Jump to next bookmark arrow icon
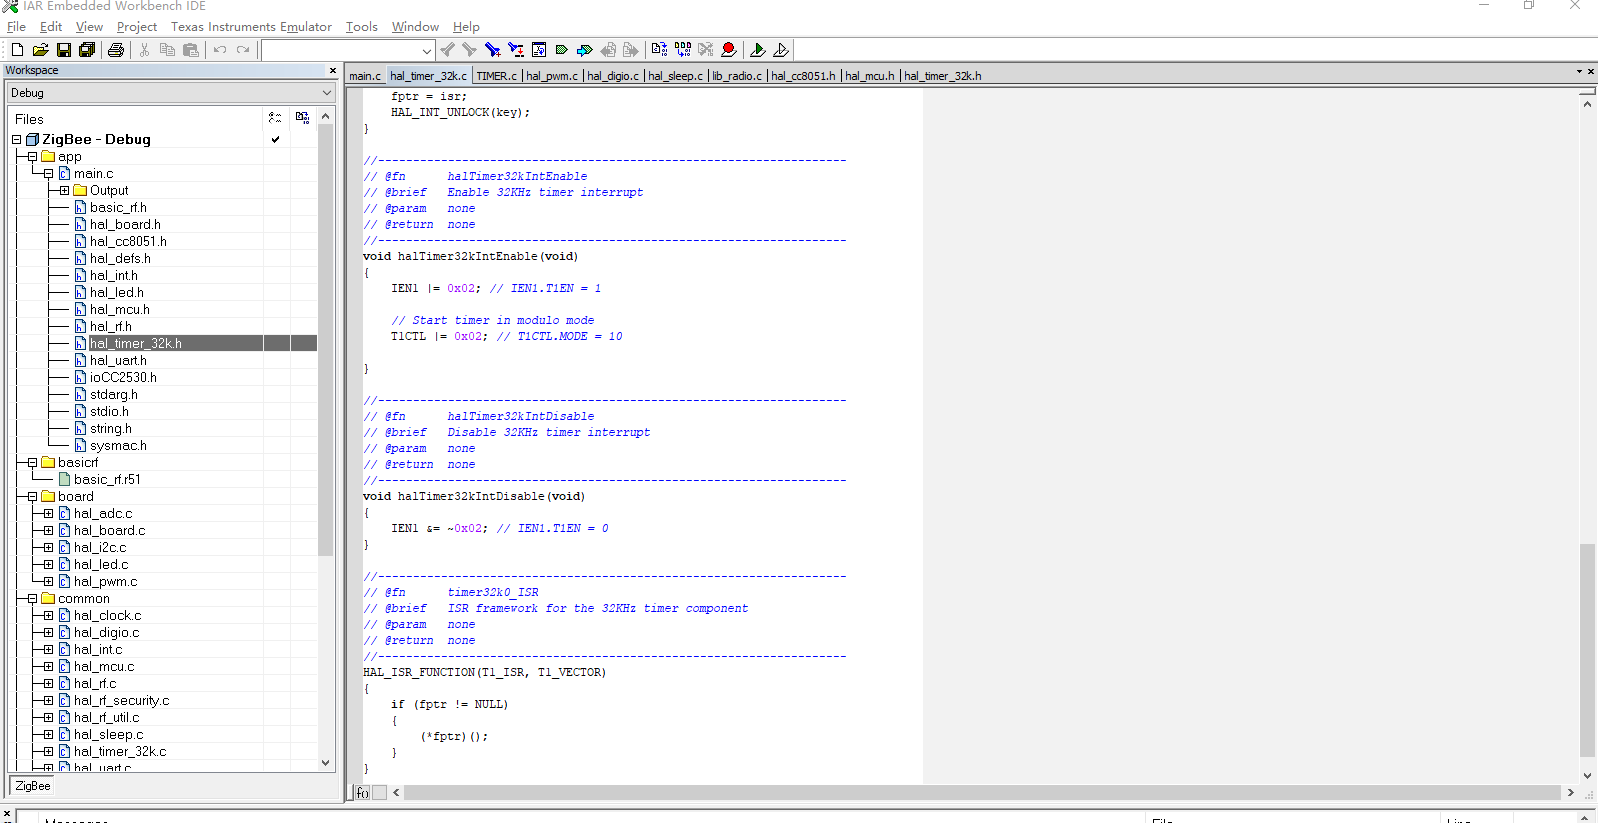 tap(585, 50)
